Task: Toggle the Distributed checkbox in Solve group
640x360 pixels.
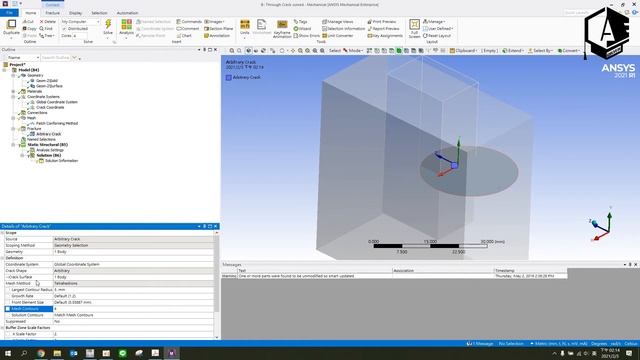Action: click(x=64, y=29)
